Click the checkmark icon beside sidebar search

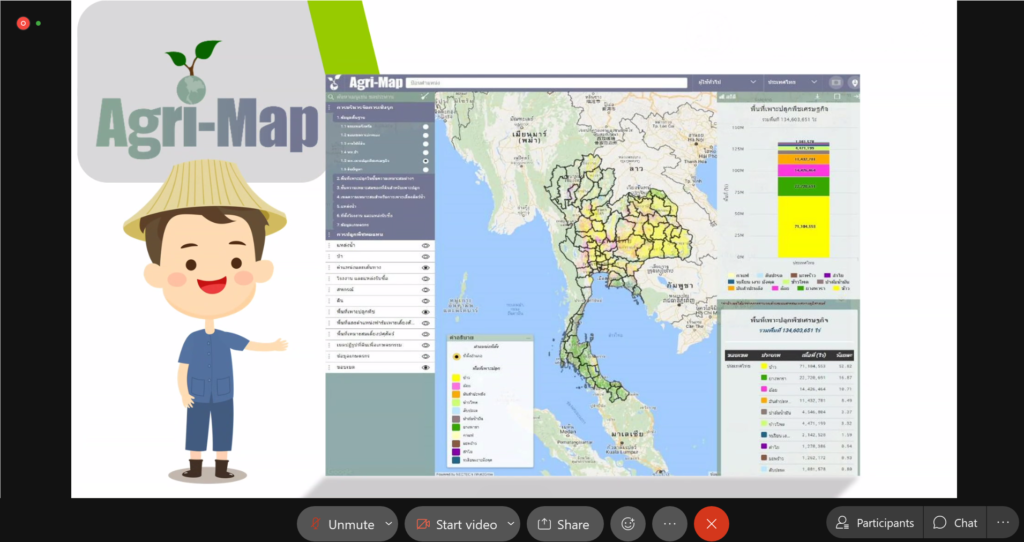pyautogui.click(x=425, y=97)
